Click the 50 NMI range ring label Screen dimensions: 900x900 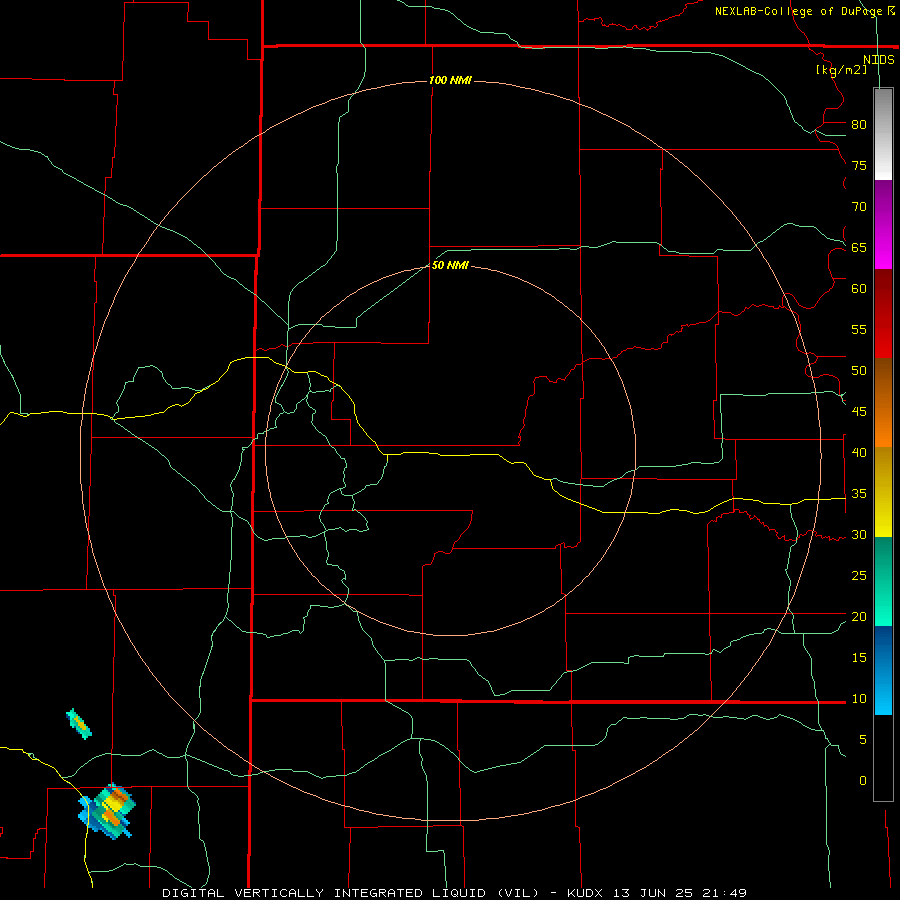pyautogui.click(x=450, y=265)
